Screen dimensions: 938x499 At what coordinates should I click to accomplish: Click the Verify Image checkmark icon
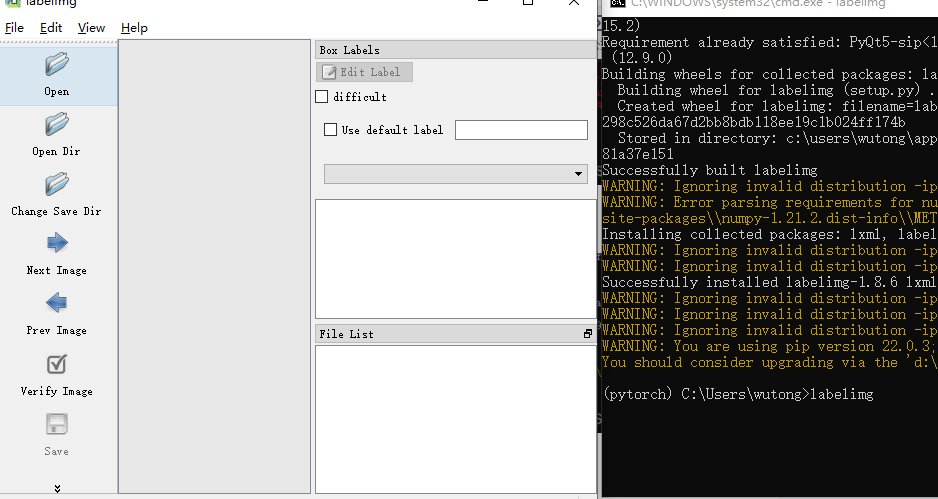pyautogui.click(x=57, y=364)
